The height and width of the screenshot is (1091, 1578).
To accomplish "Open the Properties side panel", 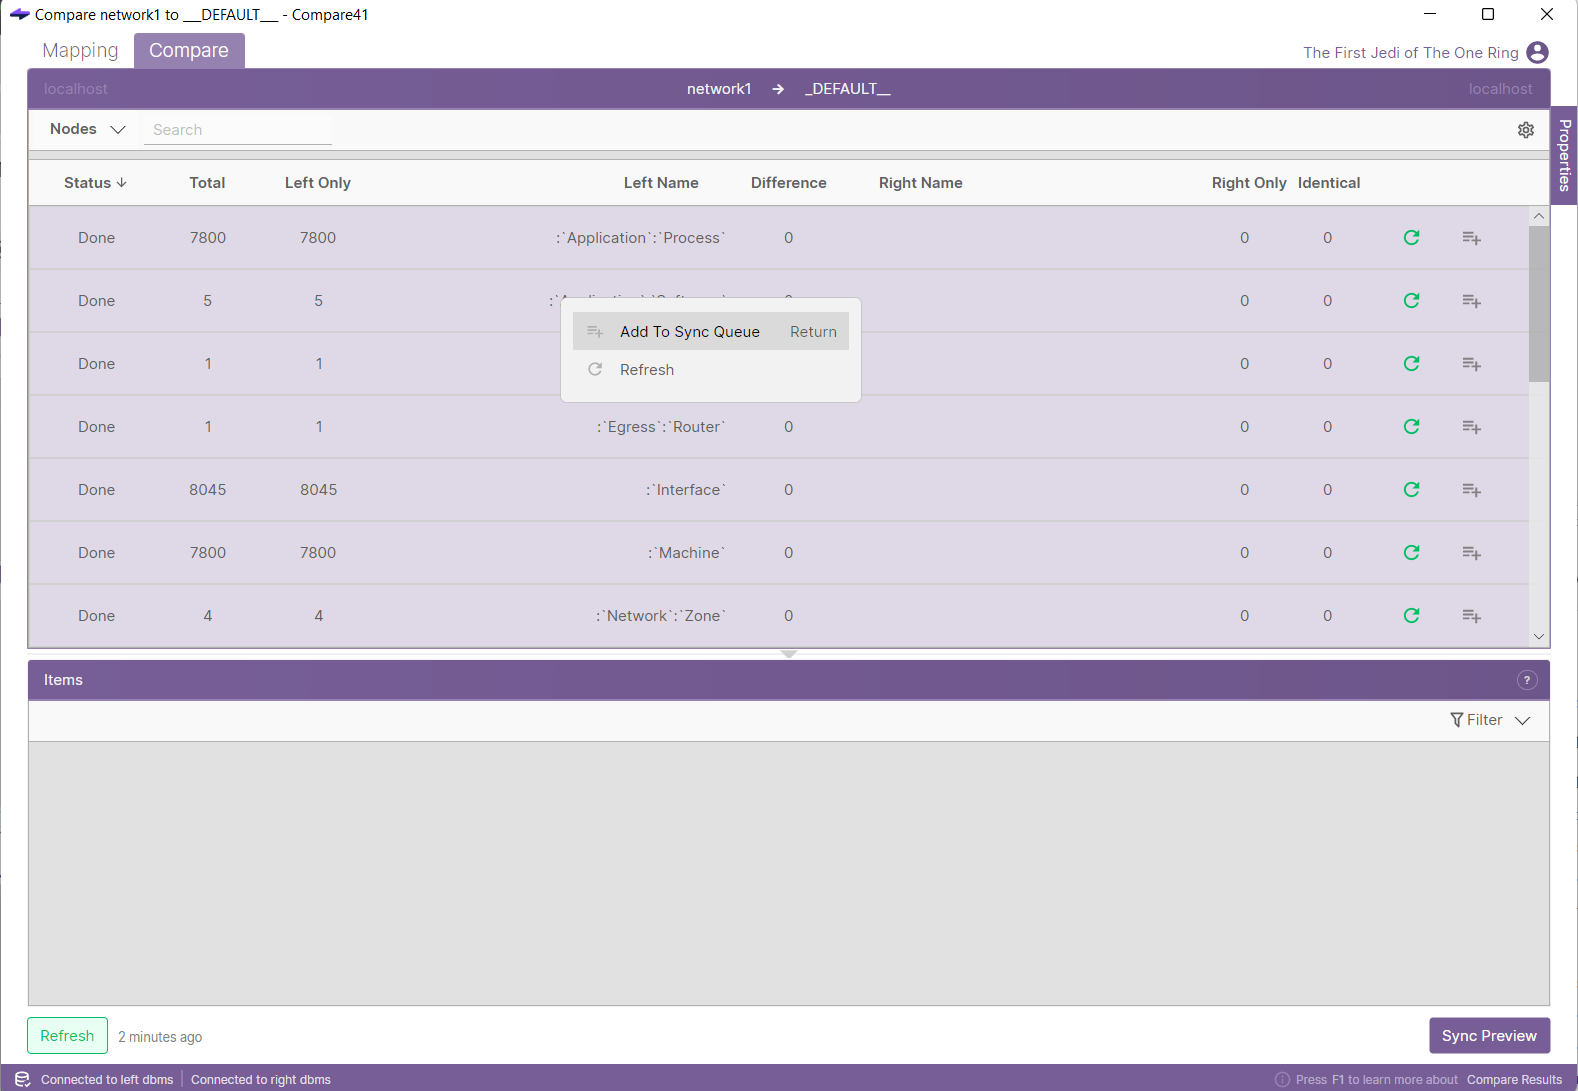I will point(1564,155).
